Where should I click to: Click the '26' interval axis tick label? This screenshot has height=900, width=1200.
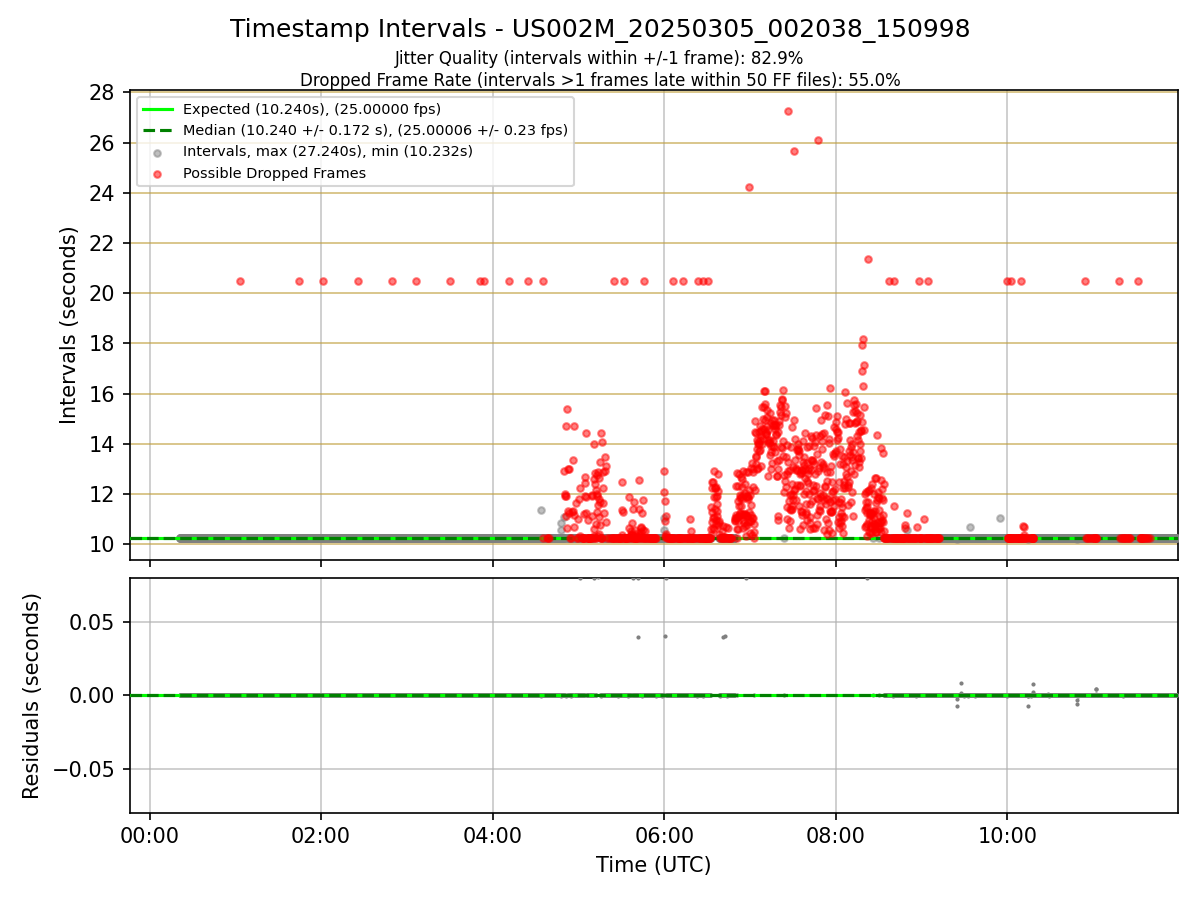101,143
